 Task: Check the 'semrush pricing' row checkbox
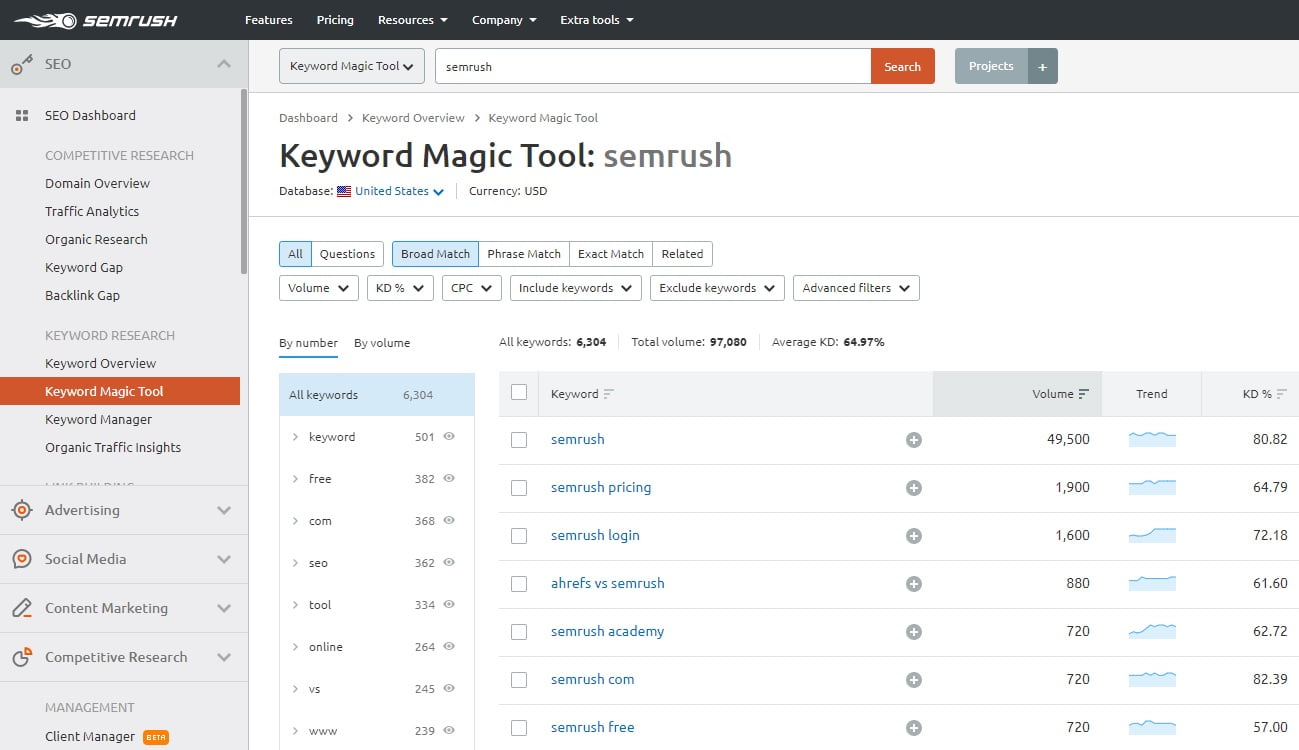point(519,488)
